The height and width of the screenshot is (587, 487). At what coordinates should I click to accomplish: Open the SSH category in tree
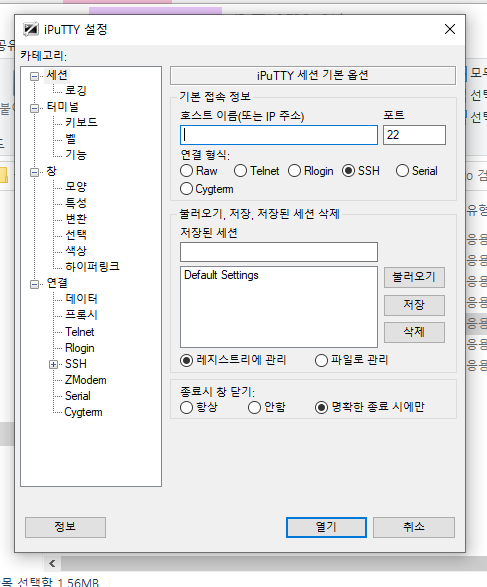click(76, 364)
